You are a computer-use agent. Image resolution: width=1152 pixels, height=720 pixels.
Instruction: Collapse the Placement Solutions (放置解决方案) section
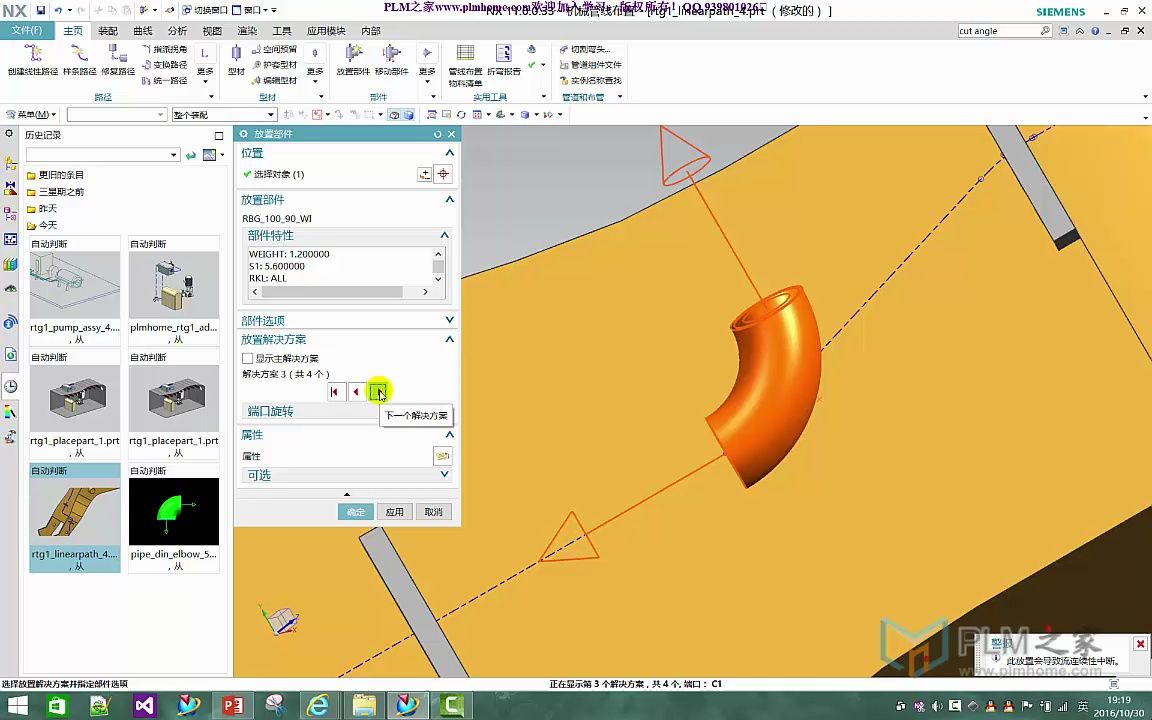pos(450,339)
